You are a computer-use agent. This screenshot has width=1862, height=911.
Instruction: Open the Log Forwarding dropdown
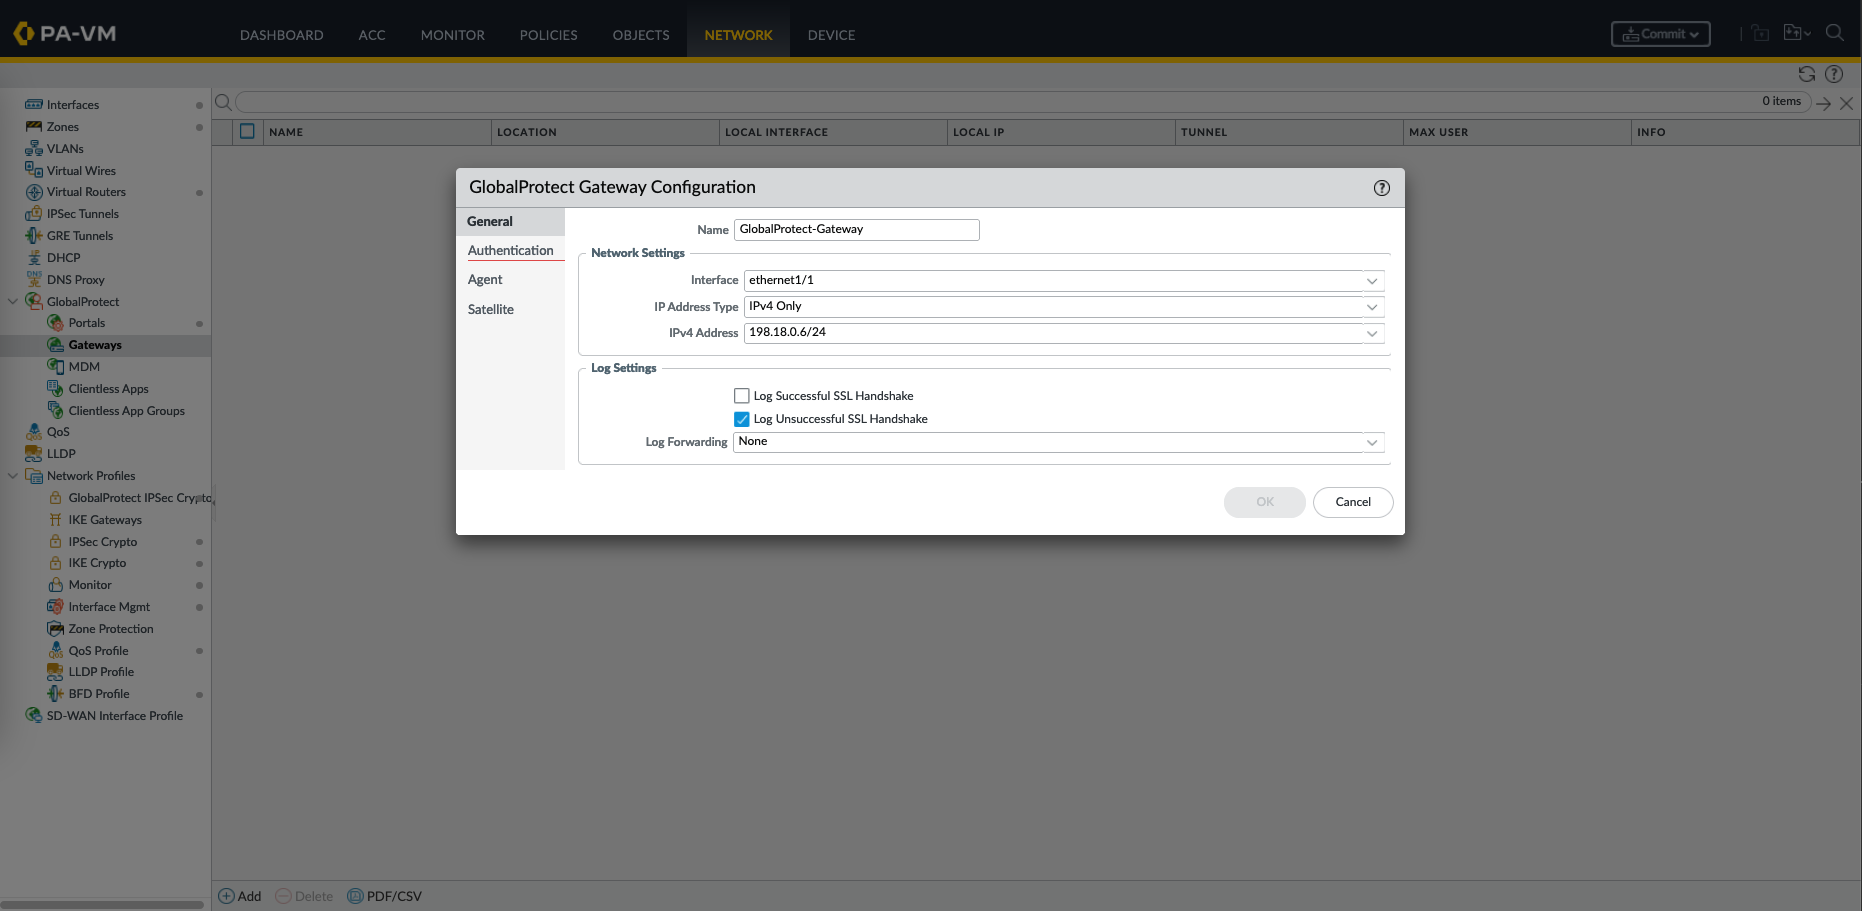tap(1372, 442)
